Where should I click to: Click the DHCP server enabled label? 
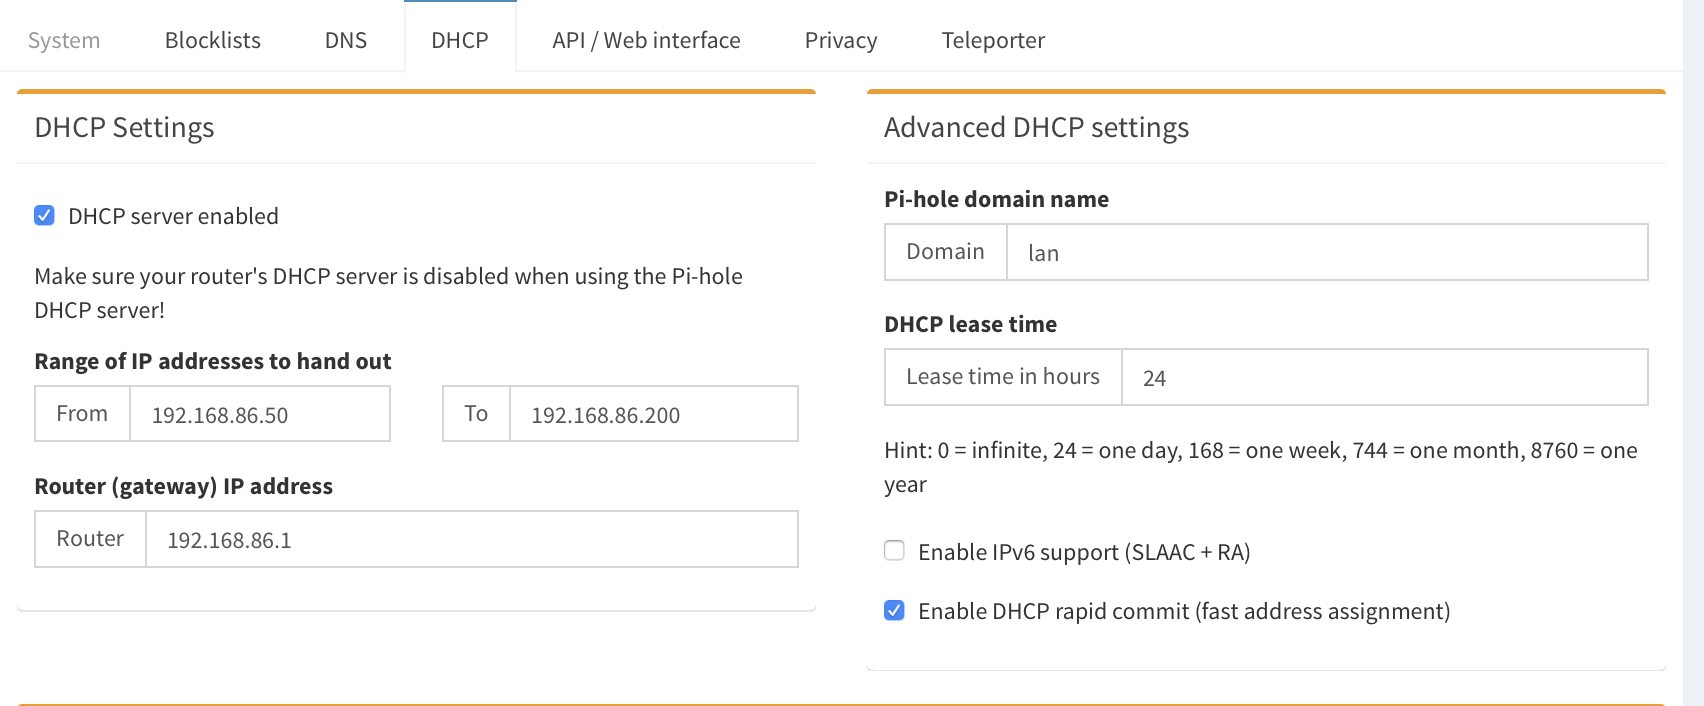pos(173,216)
